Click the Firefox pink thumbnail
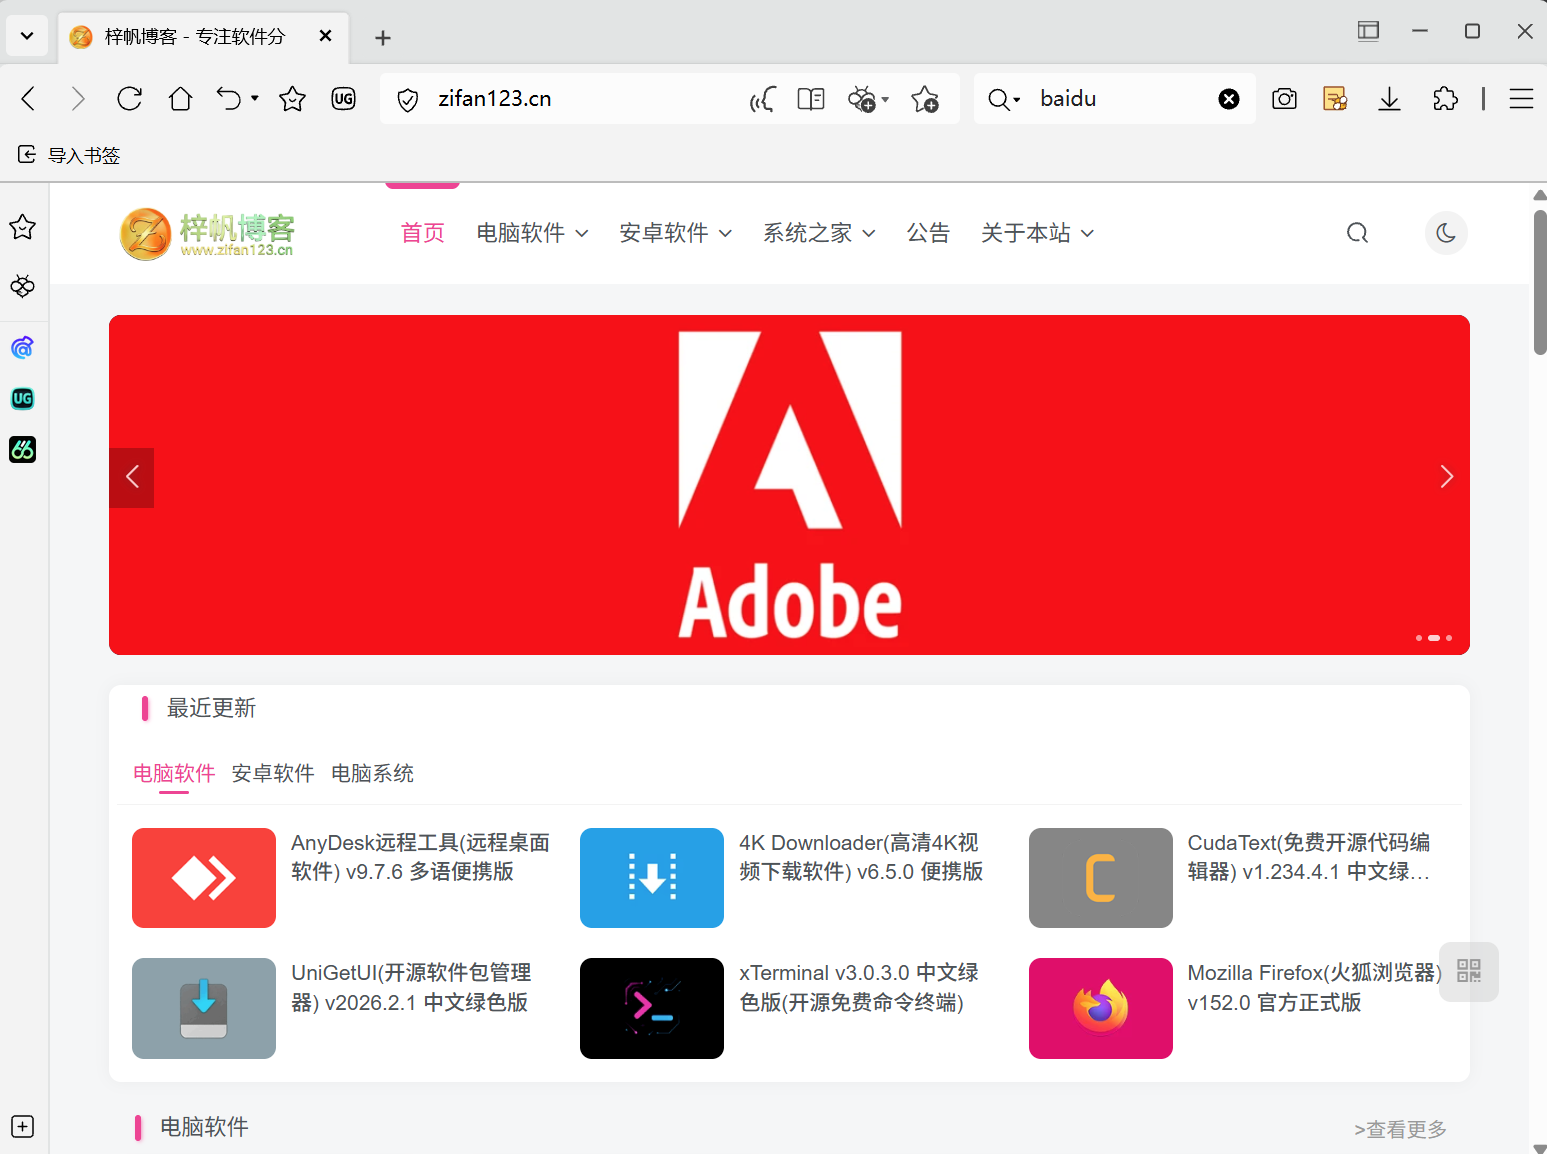The width and height of the screenshot is (1547, 1154). (1101, 1008)
